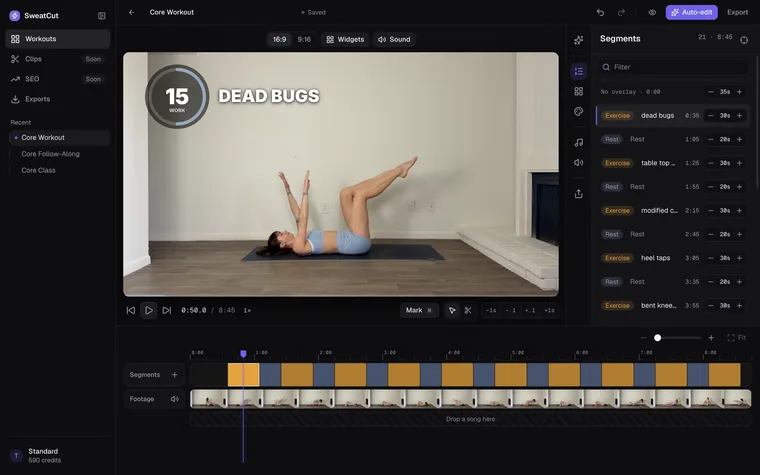
Task: Open the widgets grid panel icon
Action: point(578,92)
